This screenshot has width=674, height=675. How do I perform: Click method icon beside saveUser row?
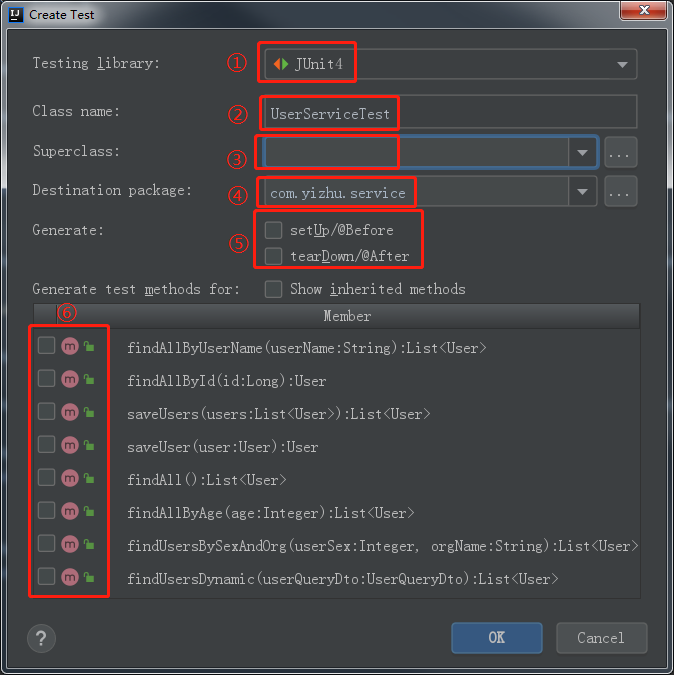pyautogui.click(x=69, y=445)
